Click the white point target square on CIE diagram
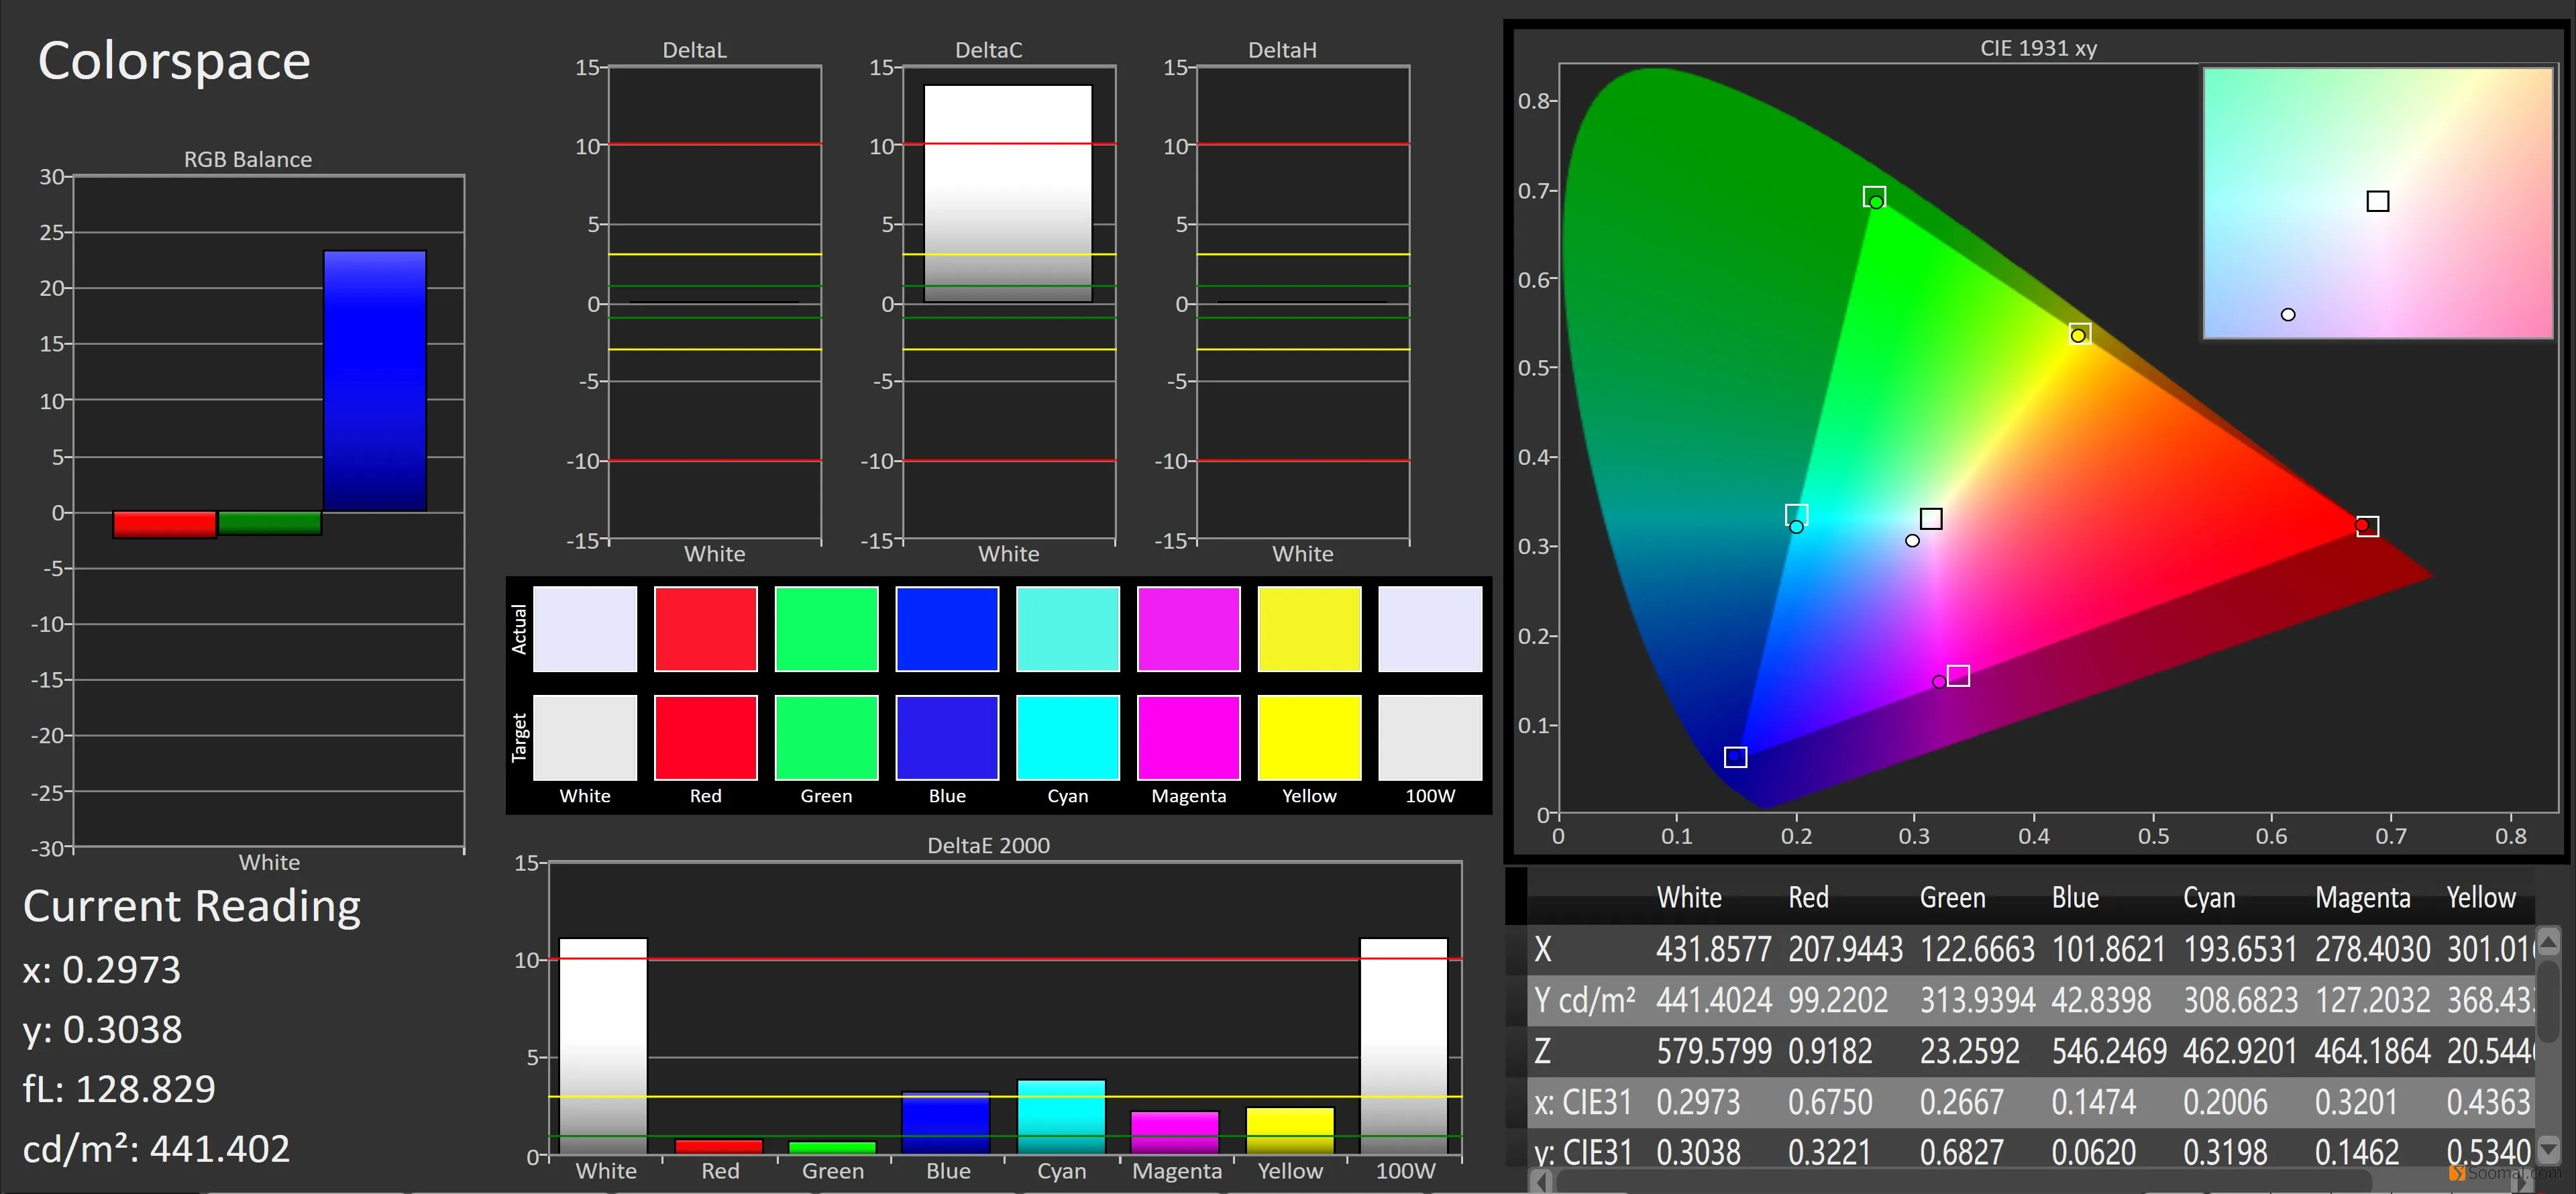 (x=1931, y=518)
